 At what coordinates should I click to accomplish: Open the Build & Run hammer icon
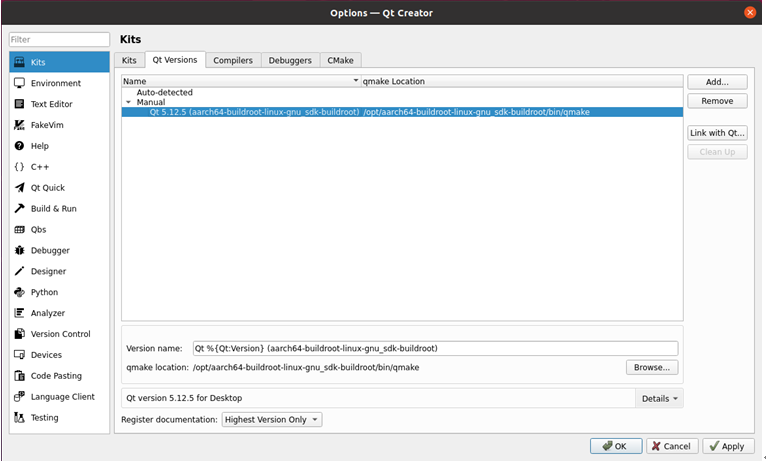[x=20, y=209]
